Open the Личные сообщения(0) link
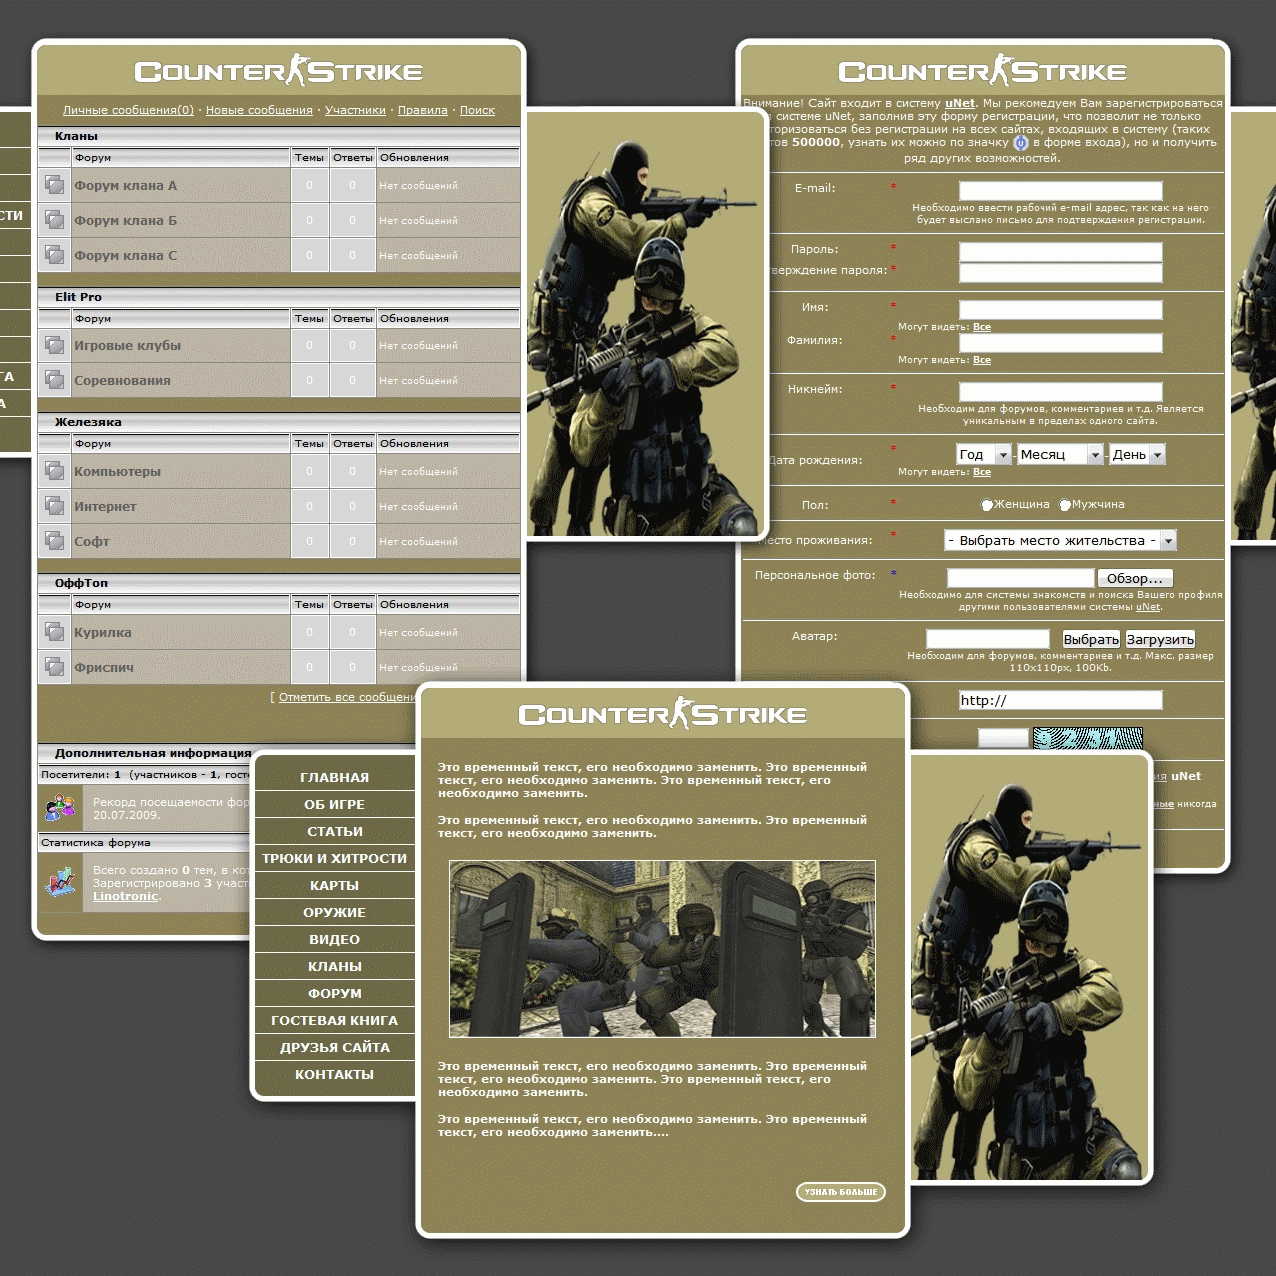Image resolution: width=1276 pixels, height=1276 pixels. [x=128, y=110]
